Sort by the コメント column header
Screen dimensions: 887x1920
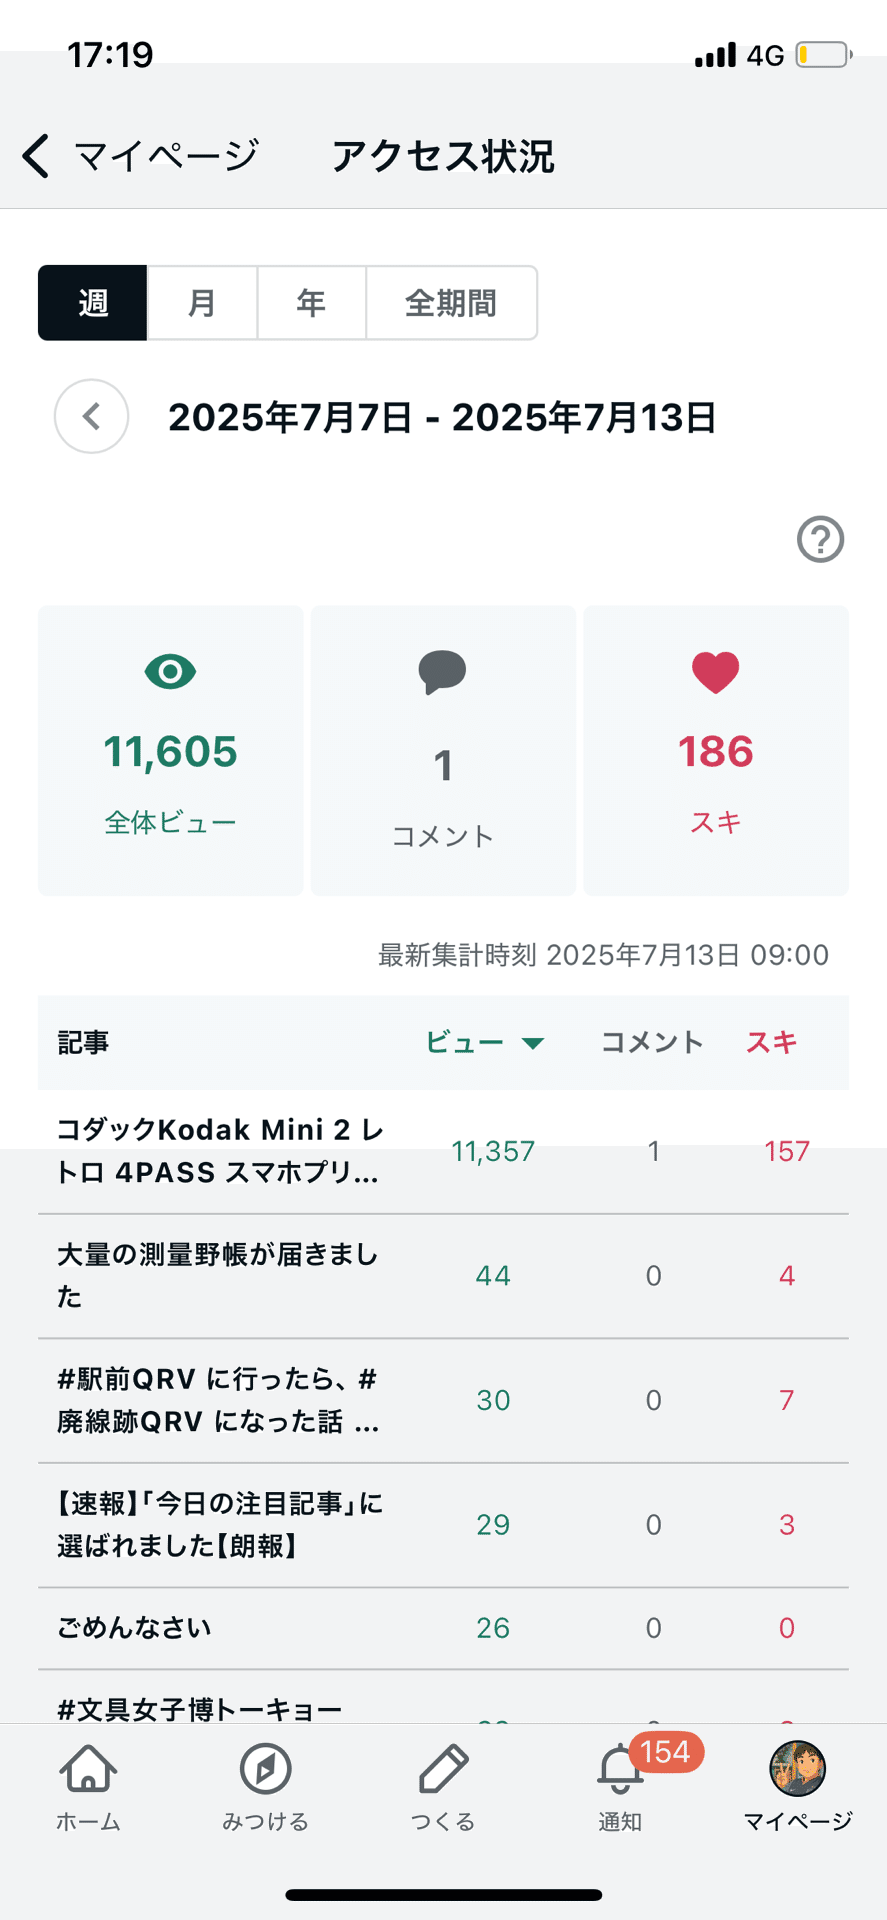point(652,1042)
